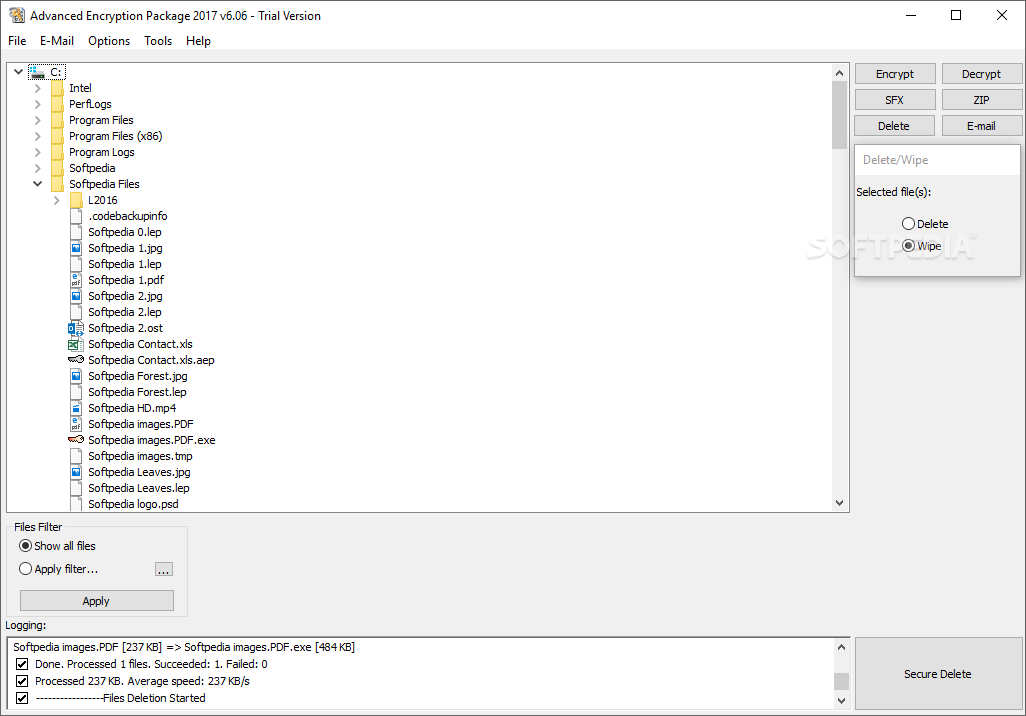Select Softpedia Forest.lep file name
This screenshot has width=1026, height=716.
point(137,392)
